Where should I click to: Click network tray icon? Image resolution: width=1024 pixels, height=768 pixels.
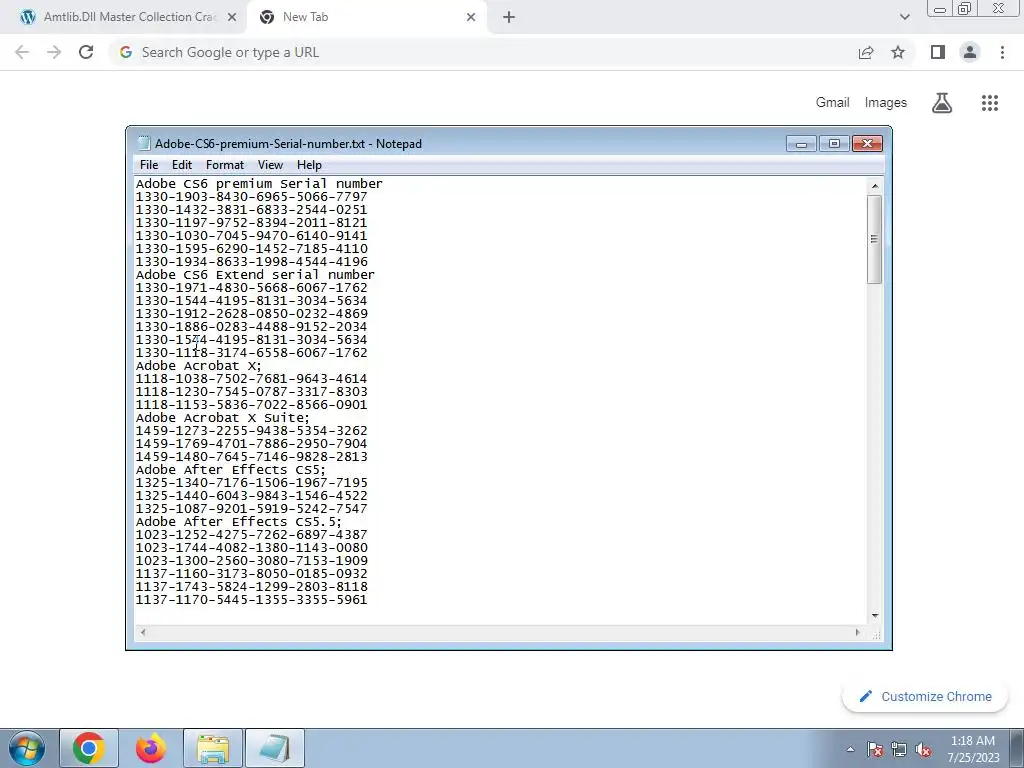899,749
